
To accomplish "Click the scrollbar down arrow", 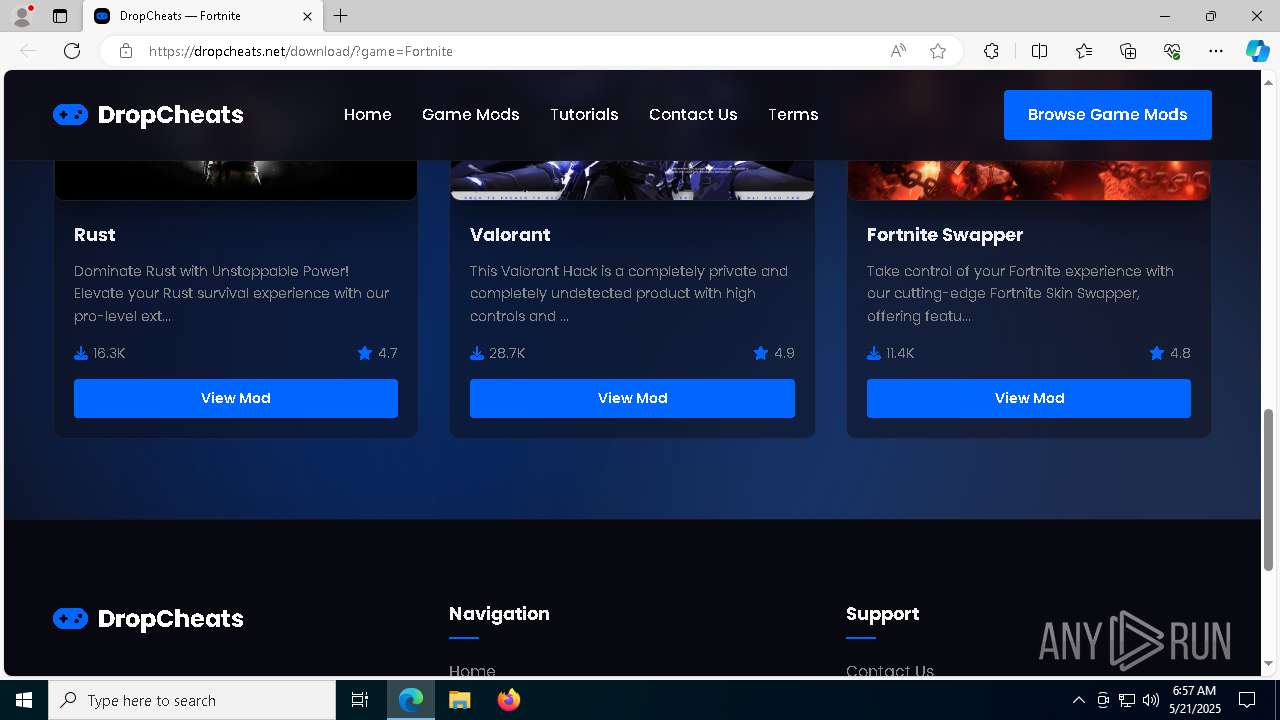I will tap(1269, 663).
